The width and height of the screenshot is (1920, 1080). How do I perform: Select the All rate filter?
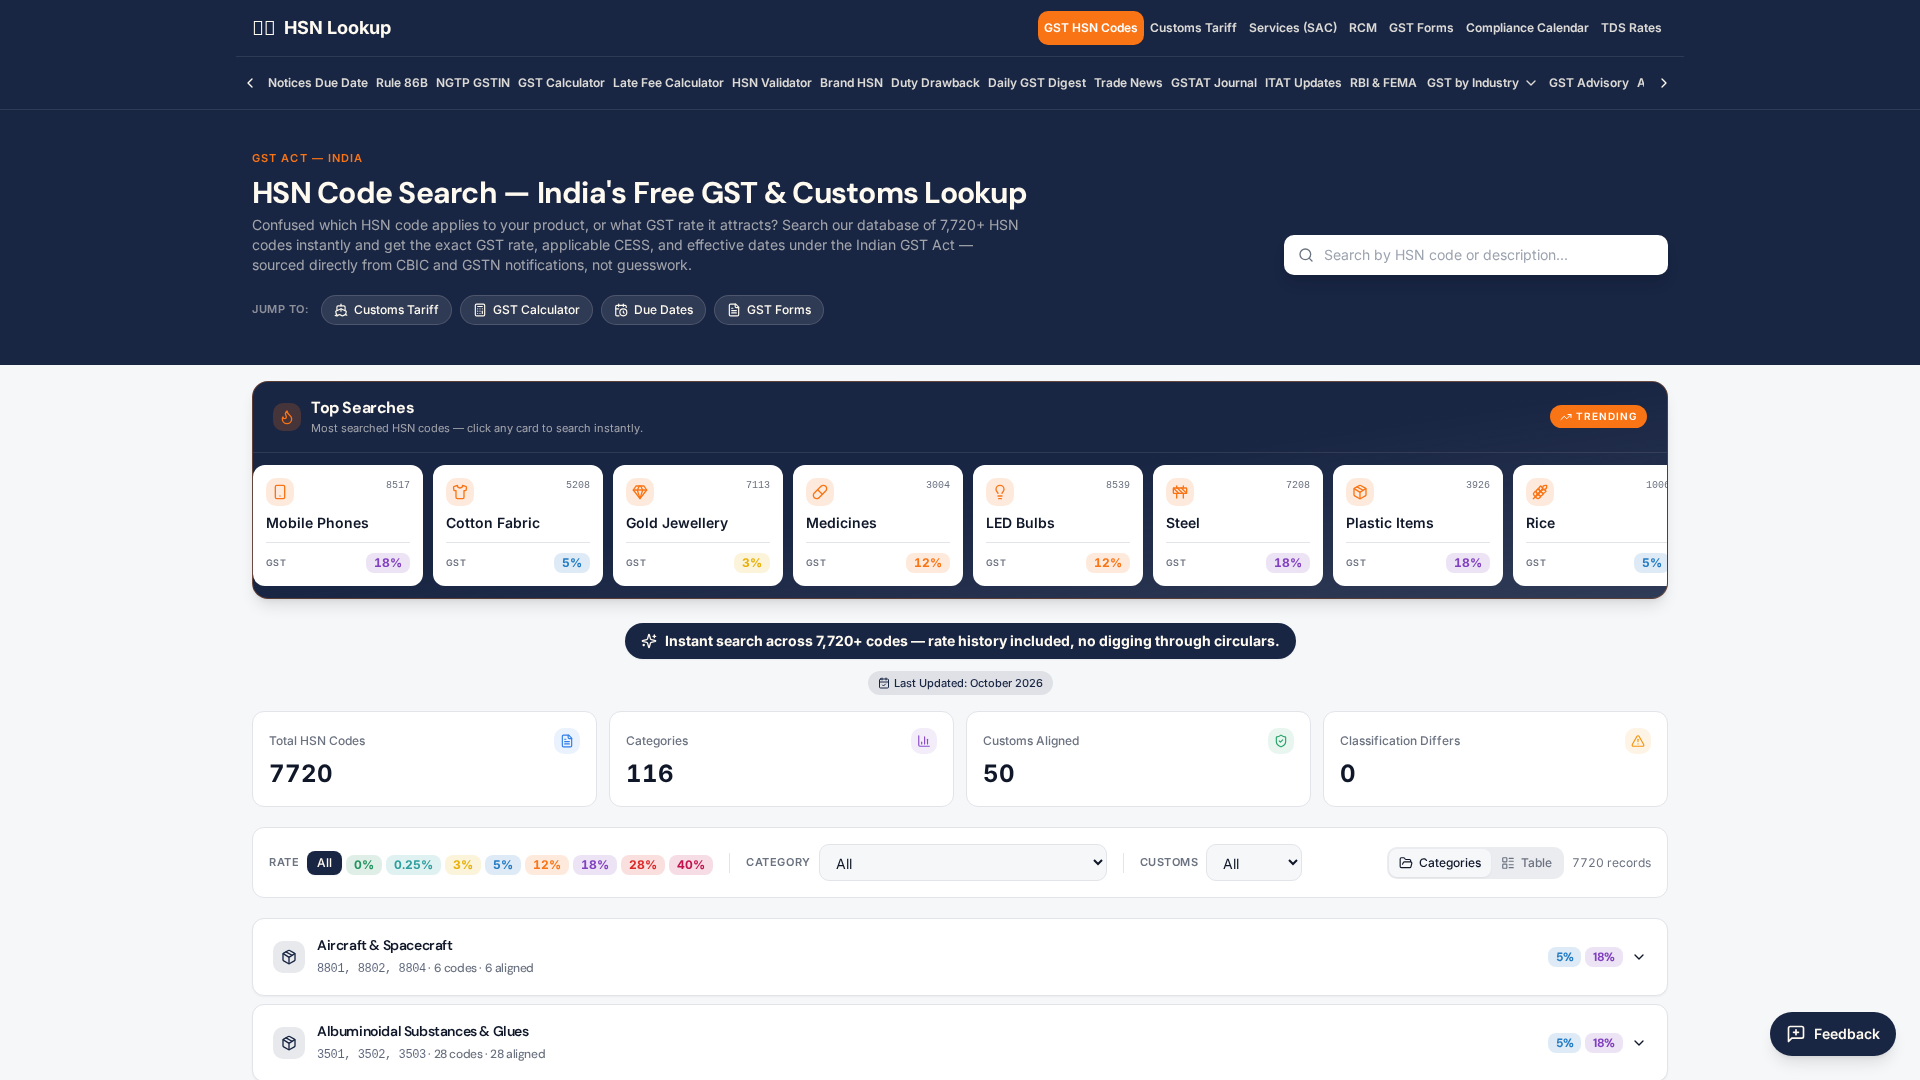324,863
